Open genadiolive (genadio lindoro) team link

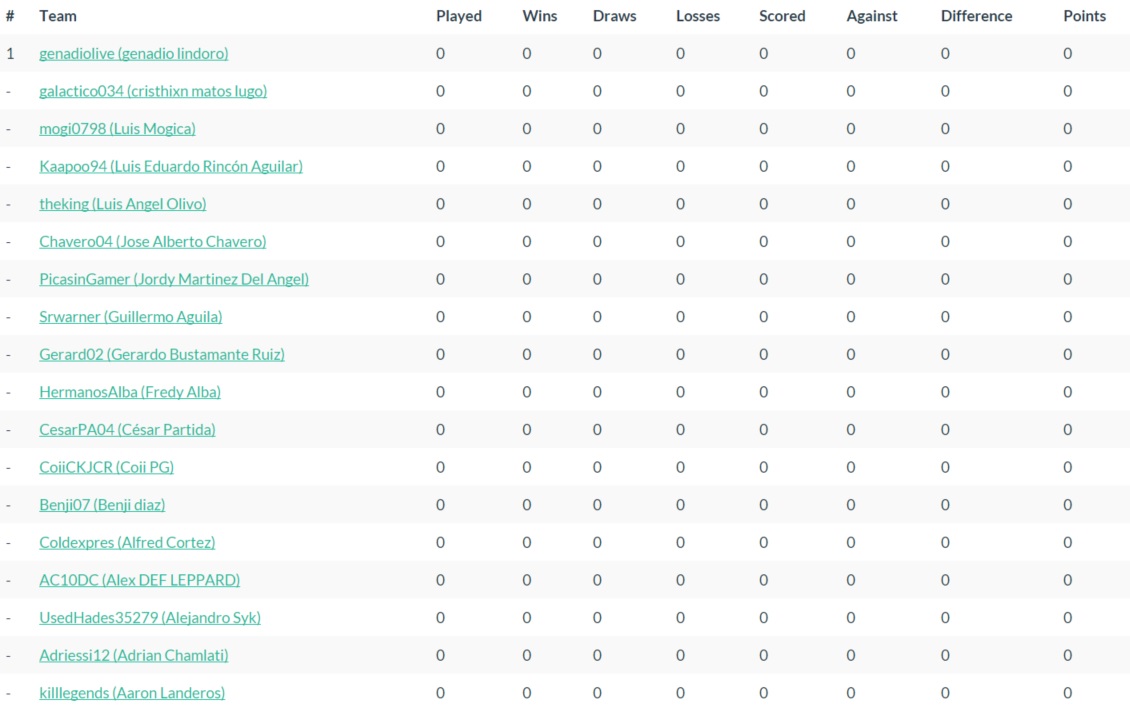133,54
